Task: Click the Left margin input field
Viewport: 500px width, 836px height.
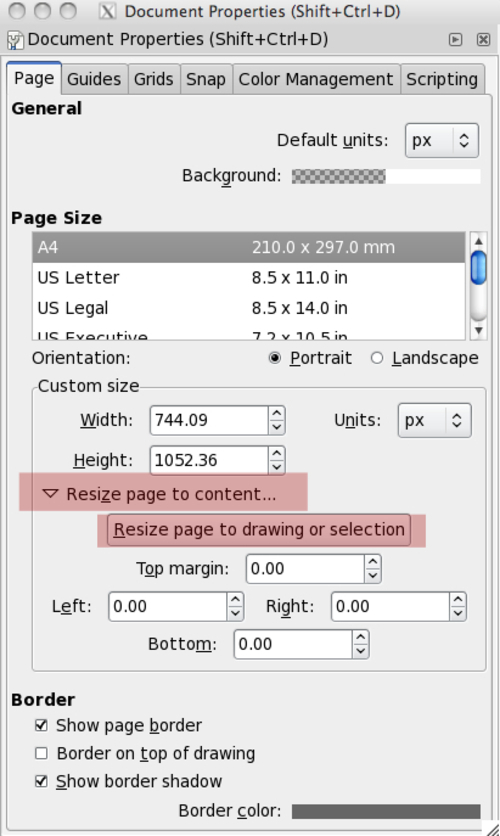Action: coord(167,606)
